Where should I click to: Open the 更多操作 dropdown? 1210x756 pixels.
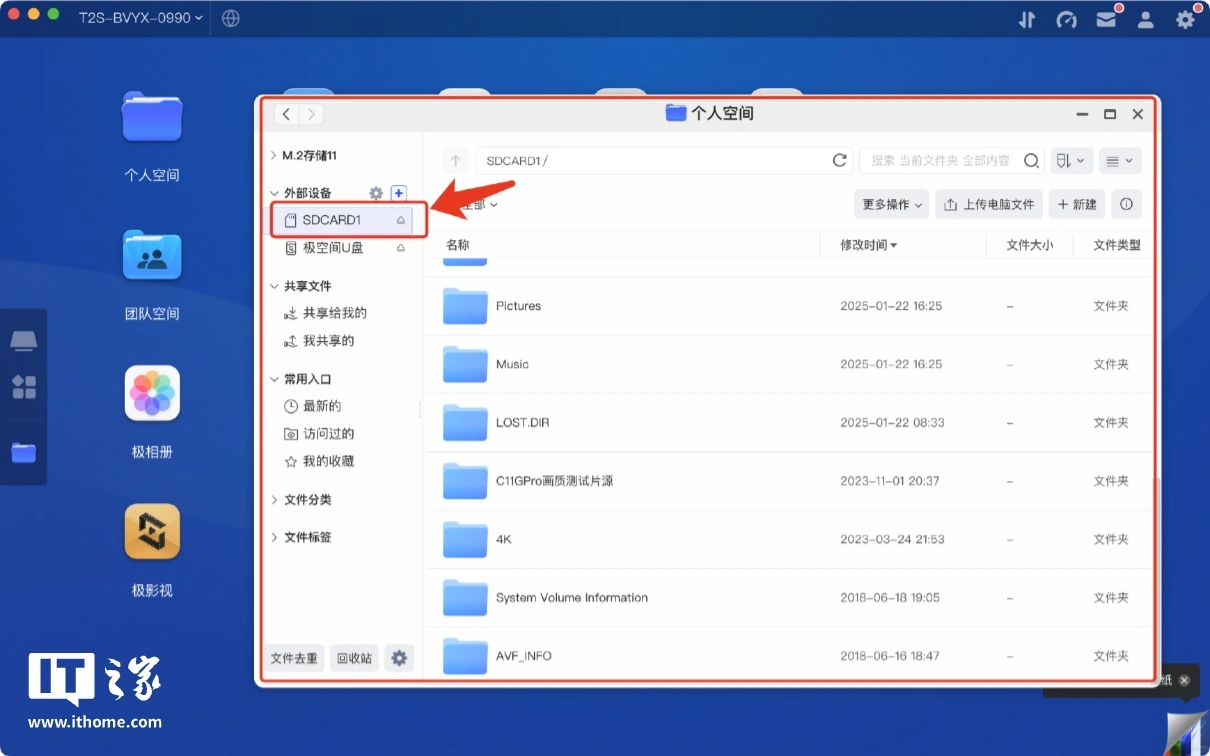pos(891,204)
